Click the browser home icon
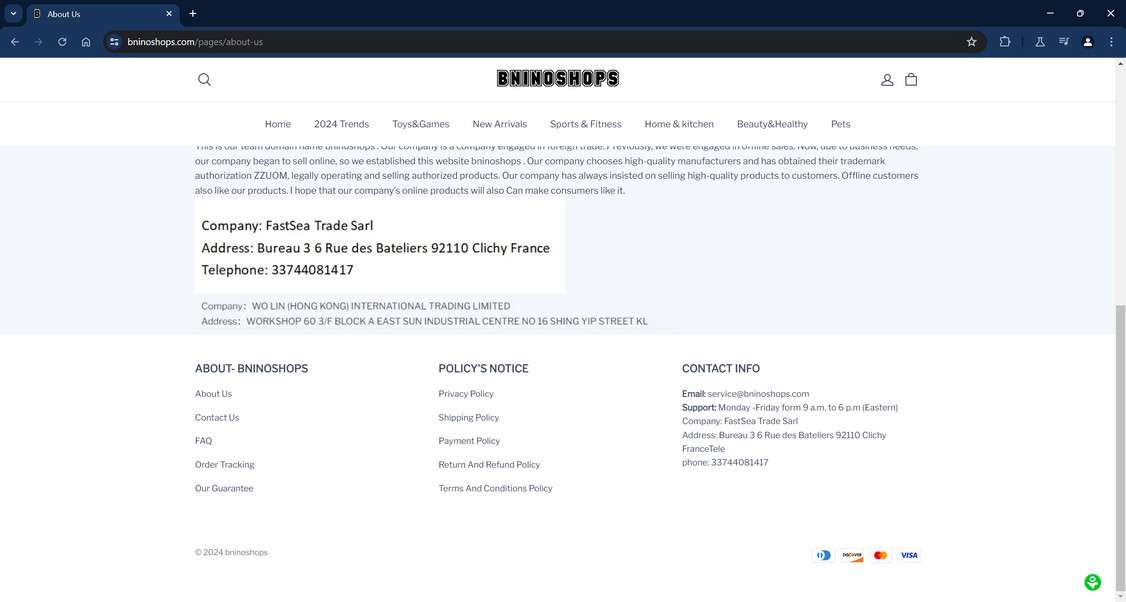 tap(86, 42)
